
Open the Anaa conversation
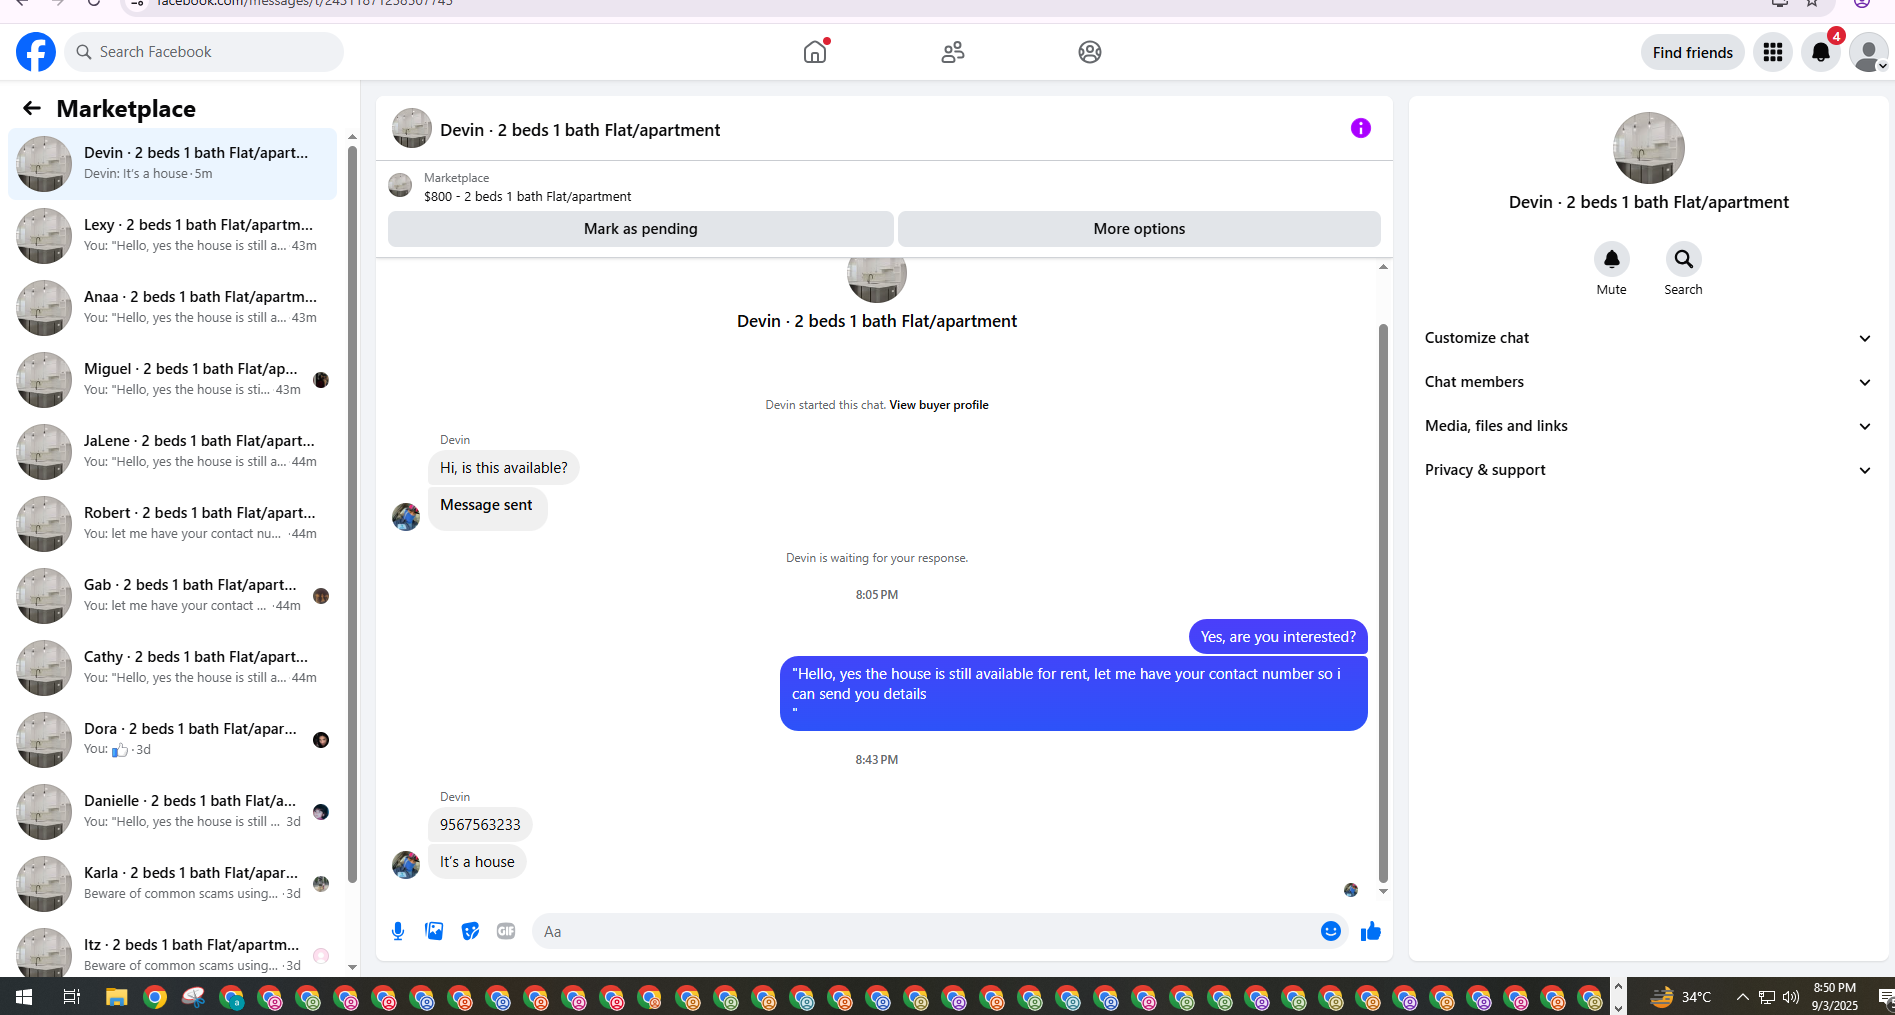coord(172,308)
